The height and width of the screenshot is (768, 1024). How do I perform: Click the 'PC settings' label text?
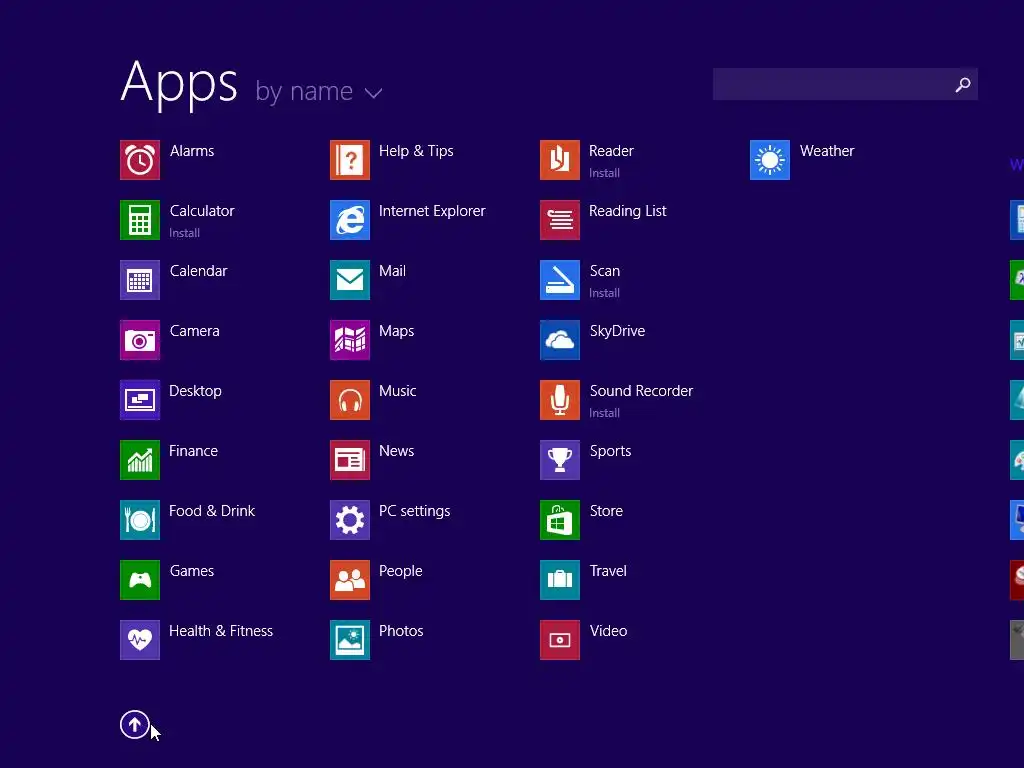click(x=415, y=511)
